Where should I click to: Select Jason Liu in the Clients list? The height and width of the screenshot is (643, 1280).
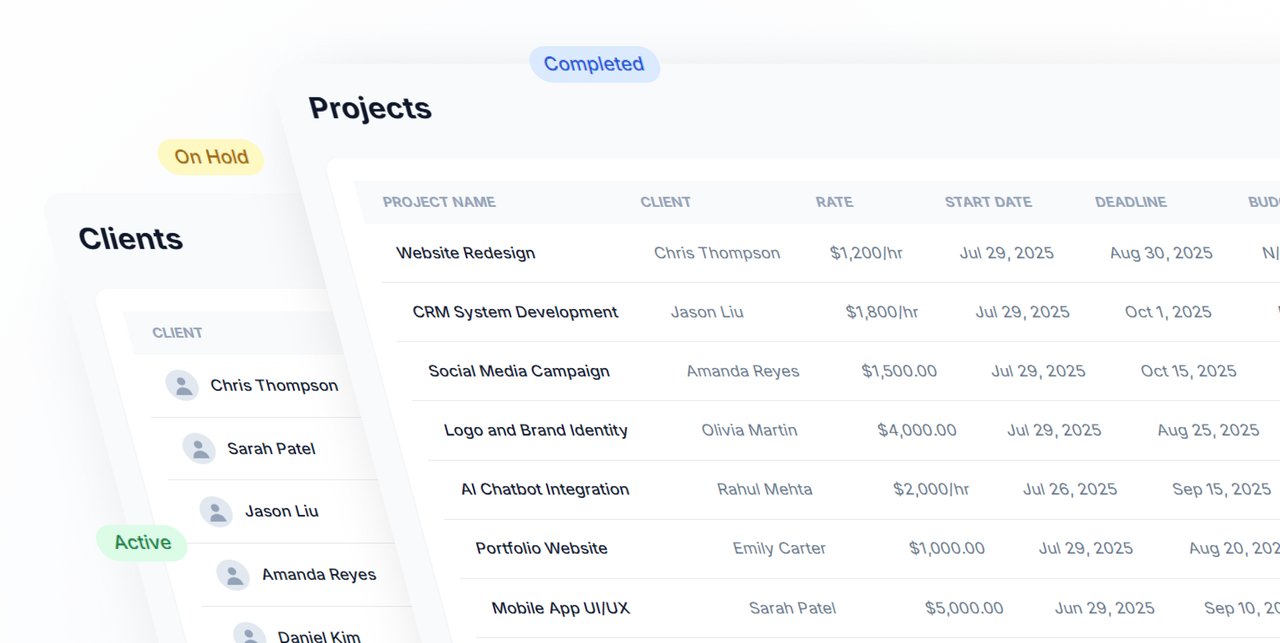(x=282, y=511)
